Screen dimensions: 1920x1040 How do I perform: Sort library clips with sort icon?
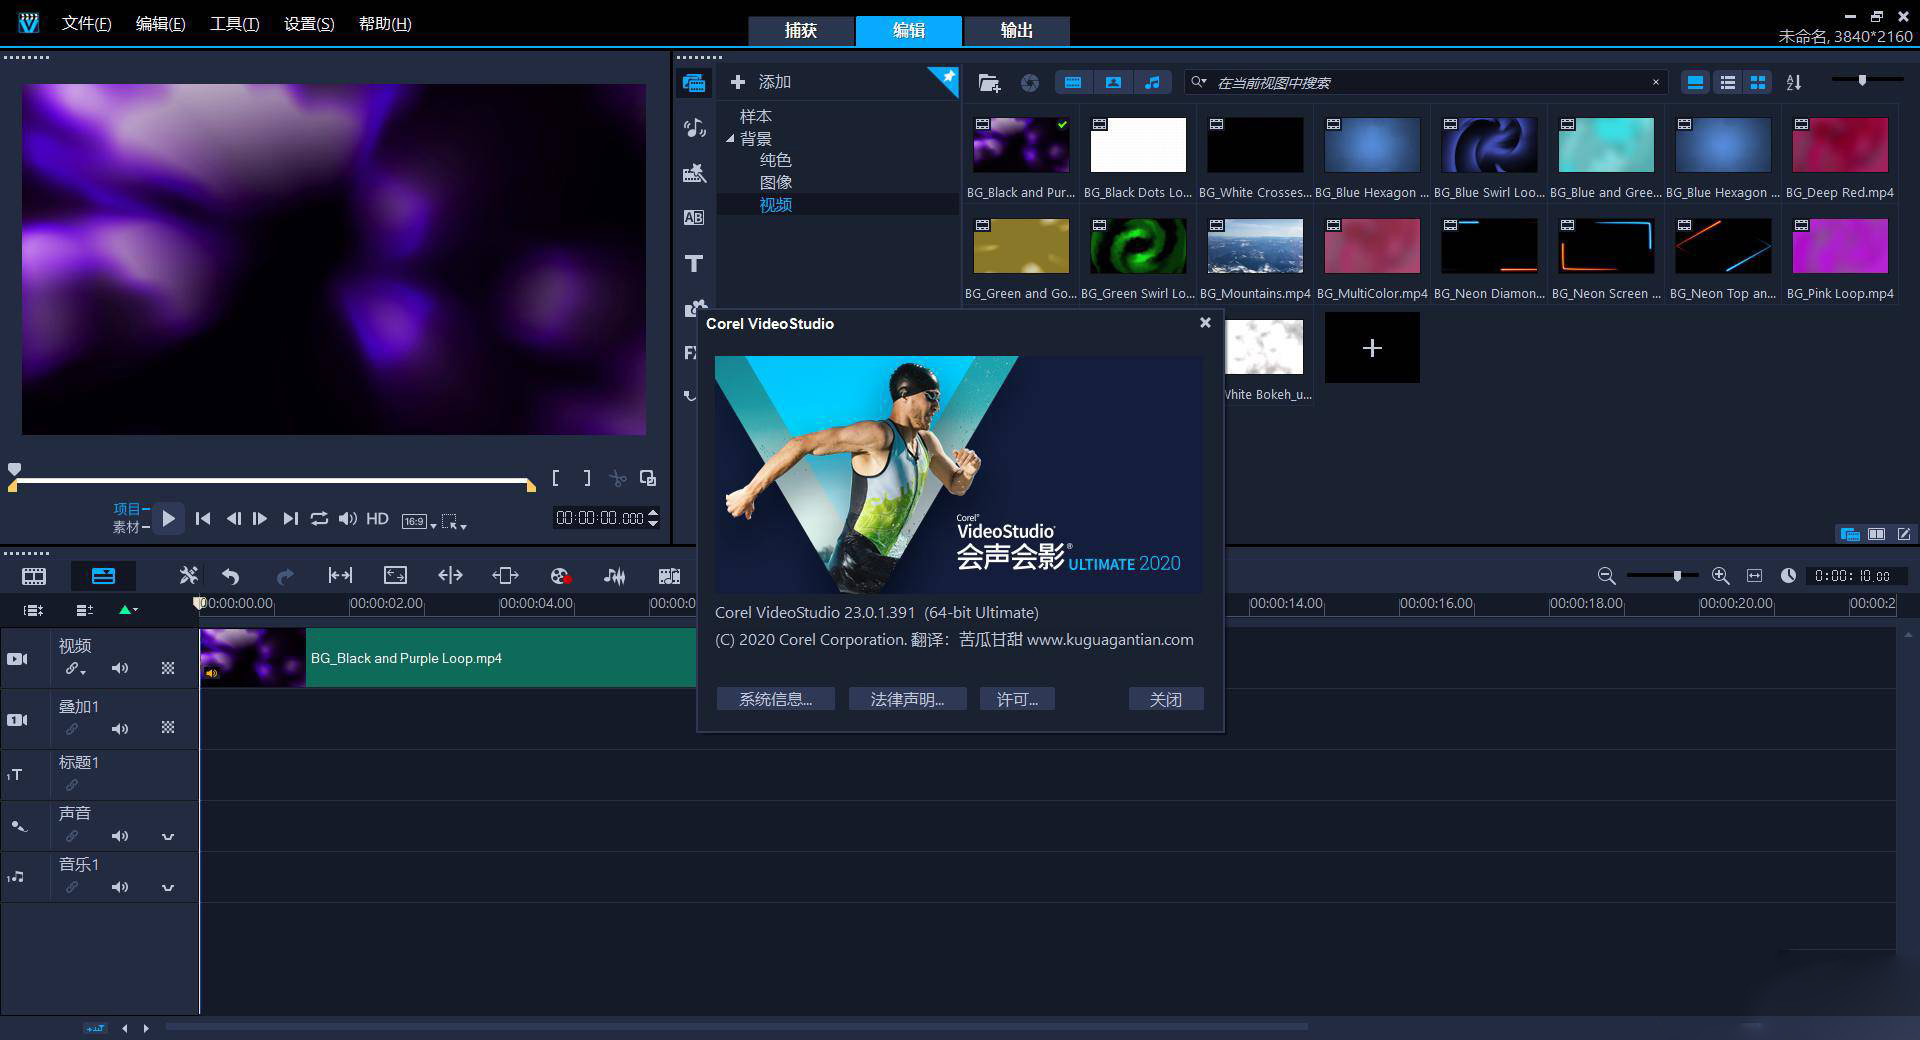[1794, 83]
